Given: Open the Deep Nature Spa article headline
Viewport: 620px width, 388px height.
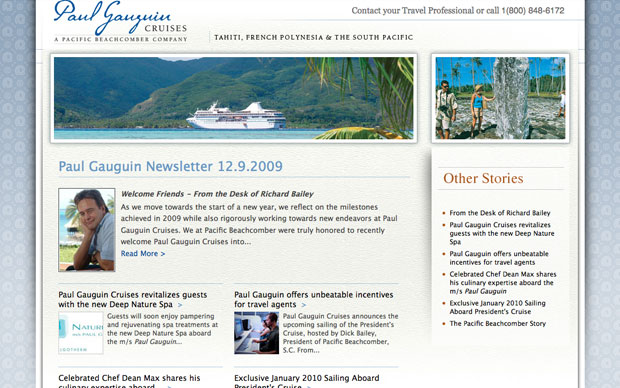Looking at the screenshot, I should pyautogui.click(x=132, y=299).
